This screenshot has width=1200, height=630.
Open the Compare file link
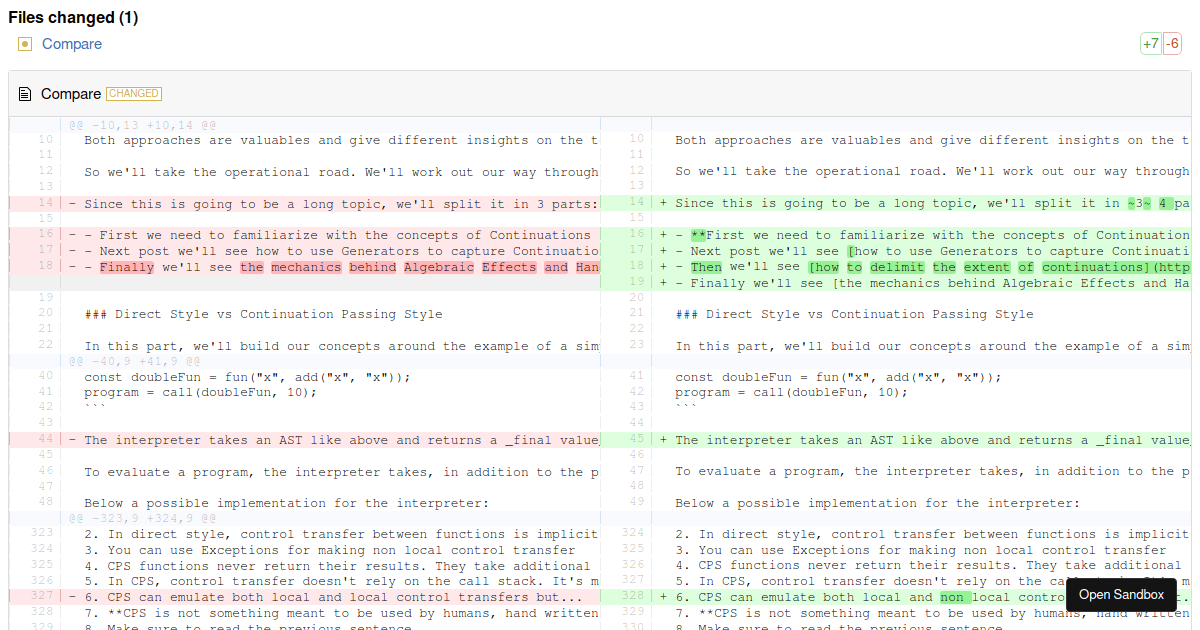point(71,44)
